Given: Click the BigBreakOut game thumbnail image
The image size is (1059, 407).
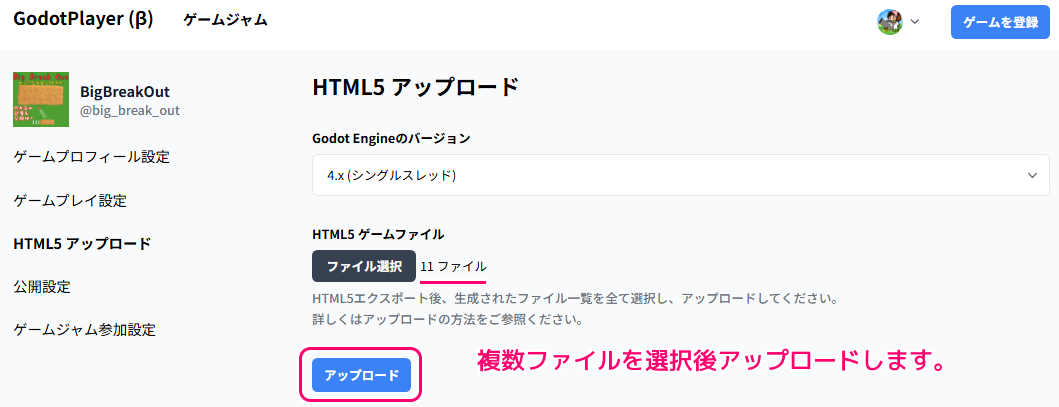Looking at the screenshot, I should tap(41, 99).
